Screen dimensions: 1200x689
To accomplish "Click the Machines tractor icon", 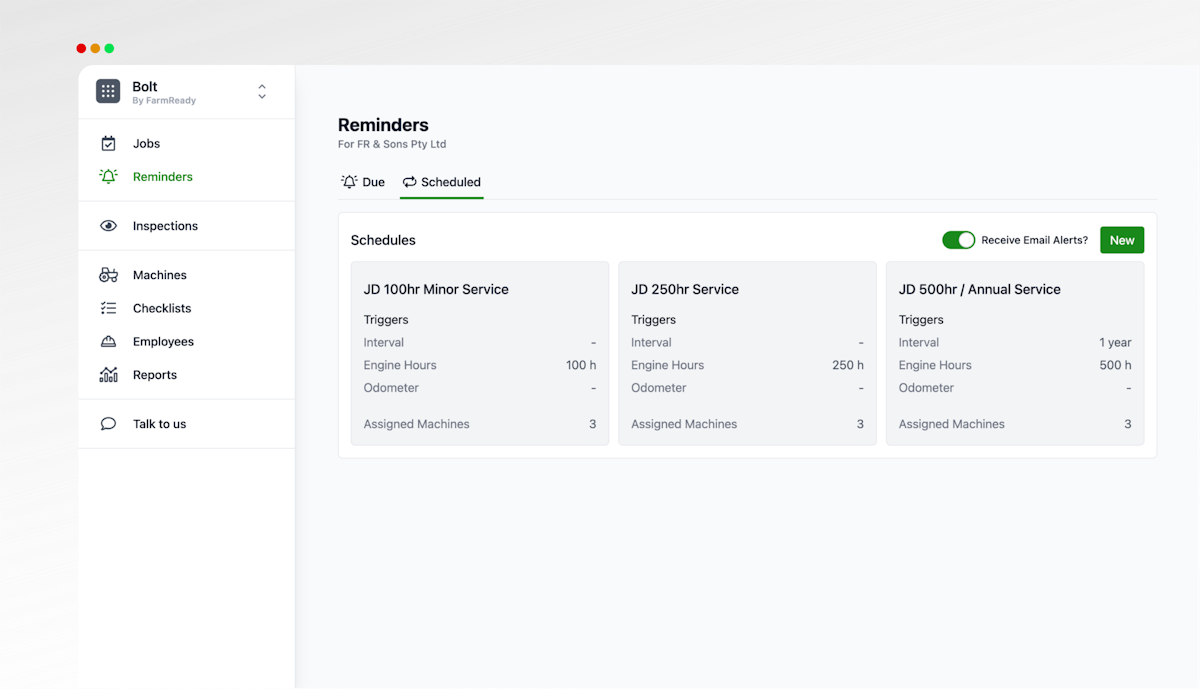I will coord(108,275).
